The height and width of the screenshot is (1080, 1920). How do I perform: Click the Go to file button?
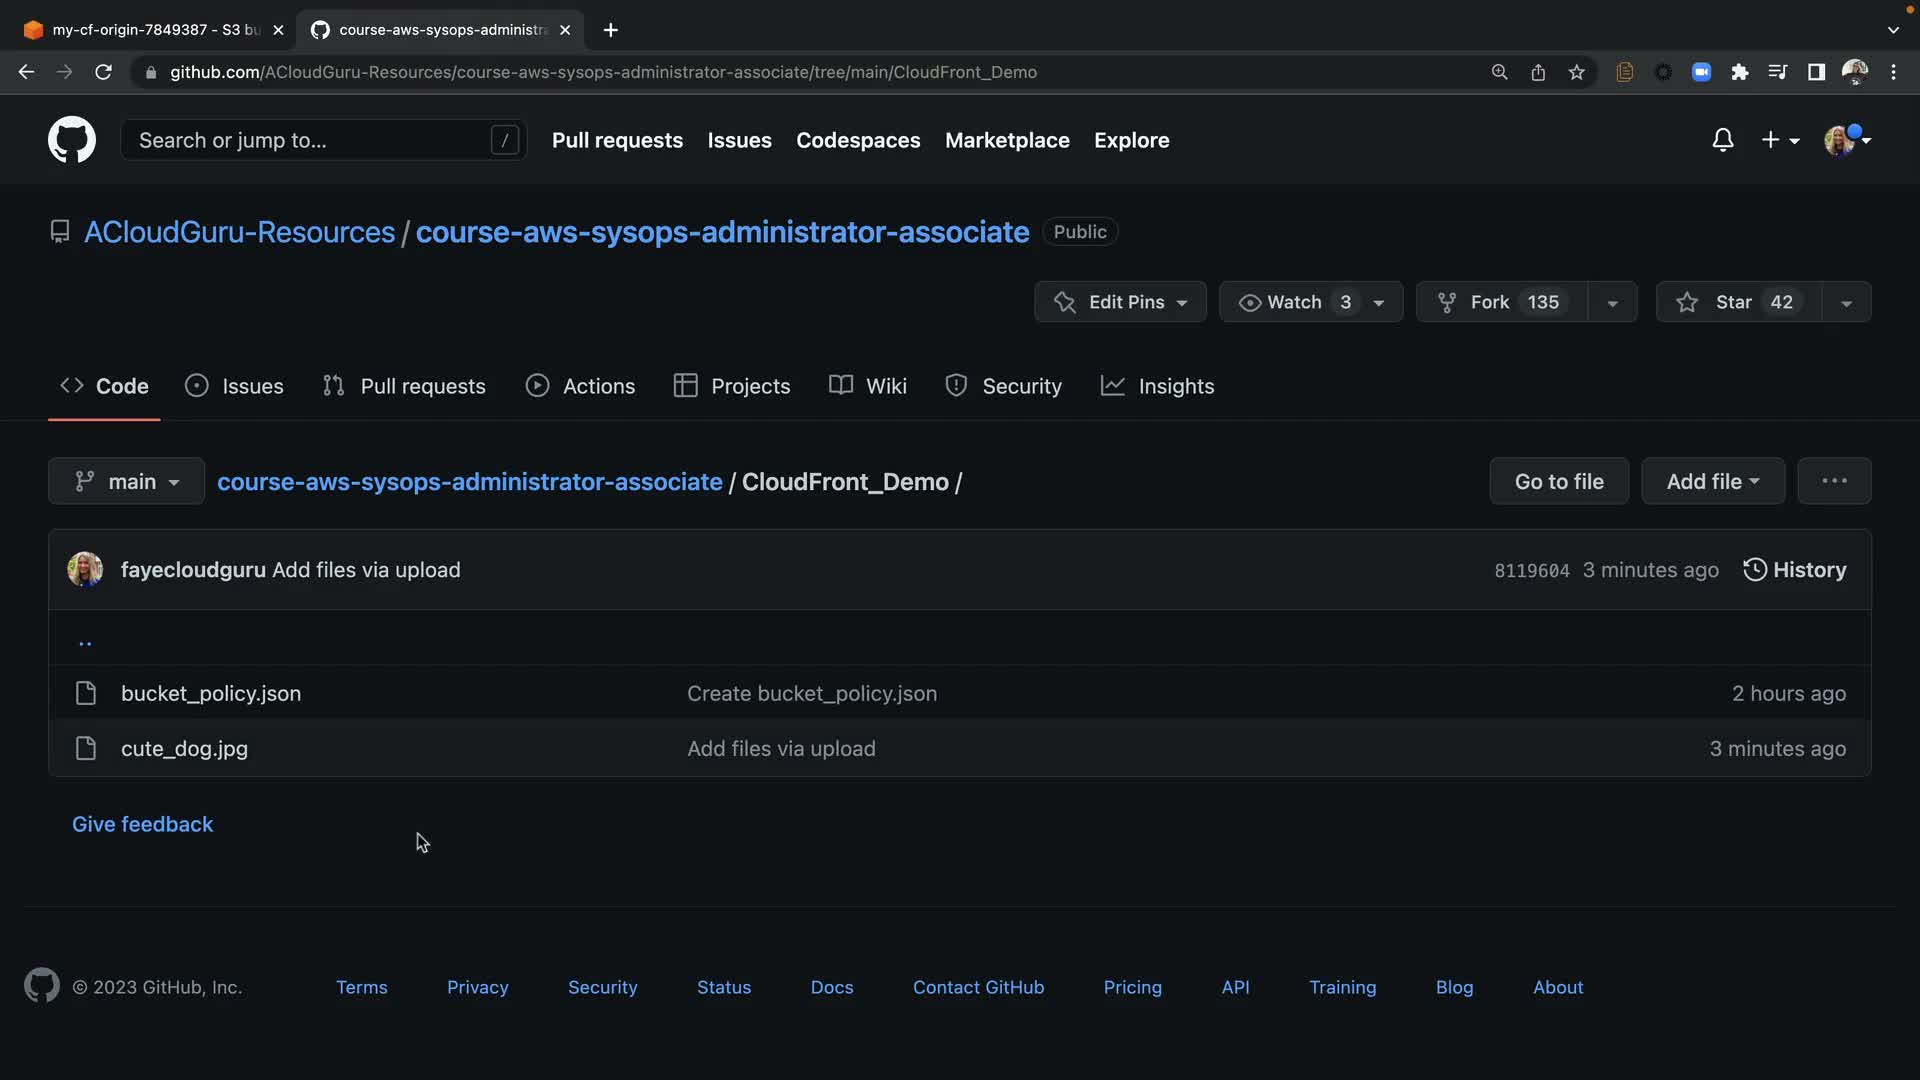tap(1558, 482)
